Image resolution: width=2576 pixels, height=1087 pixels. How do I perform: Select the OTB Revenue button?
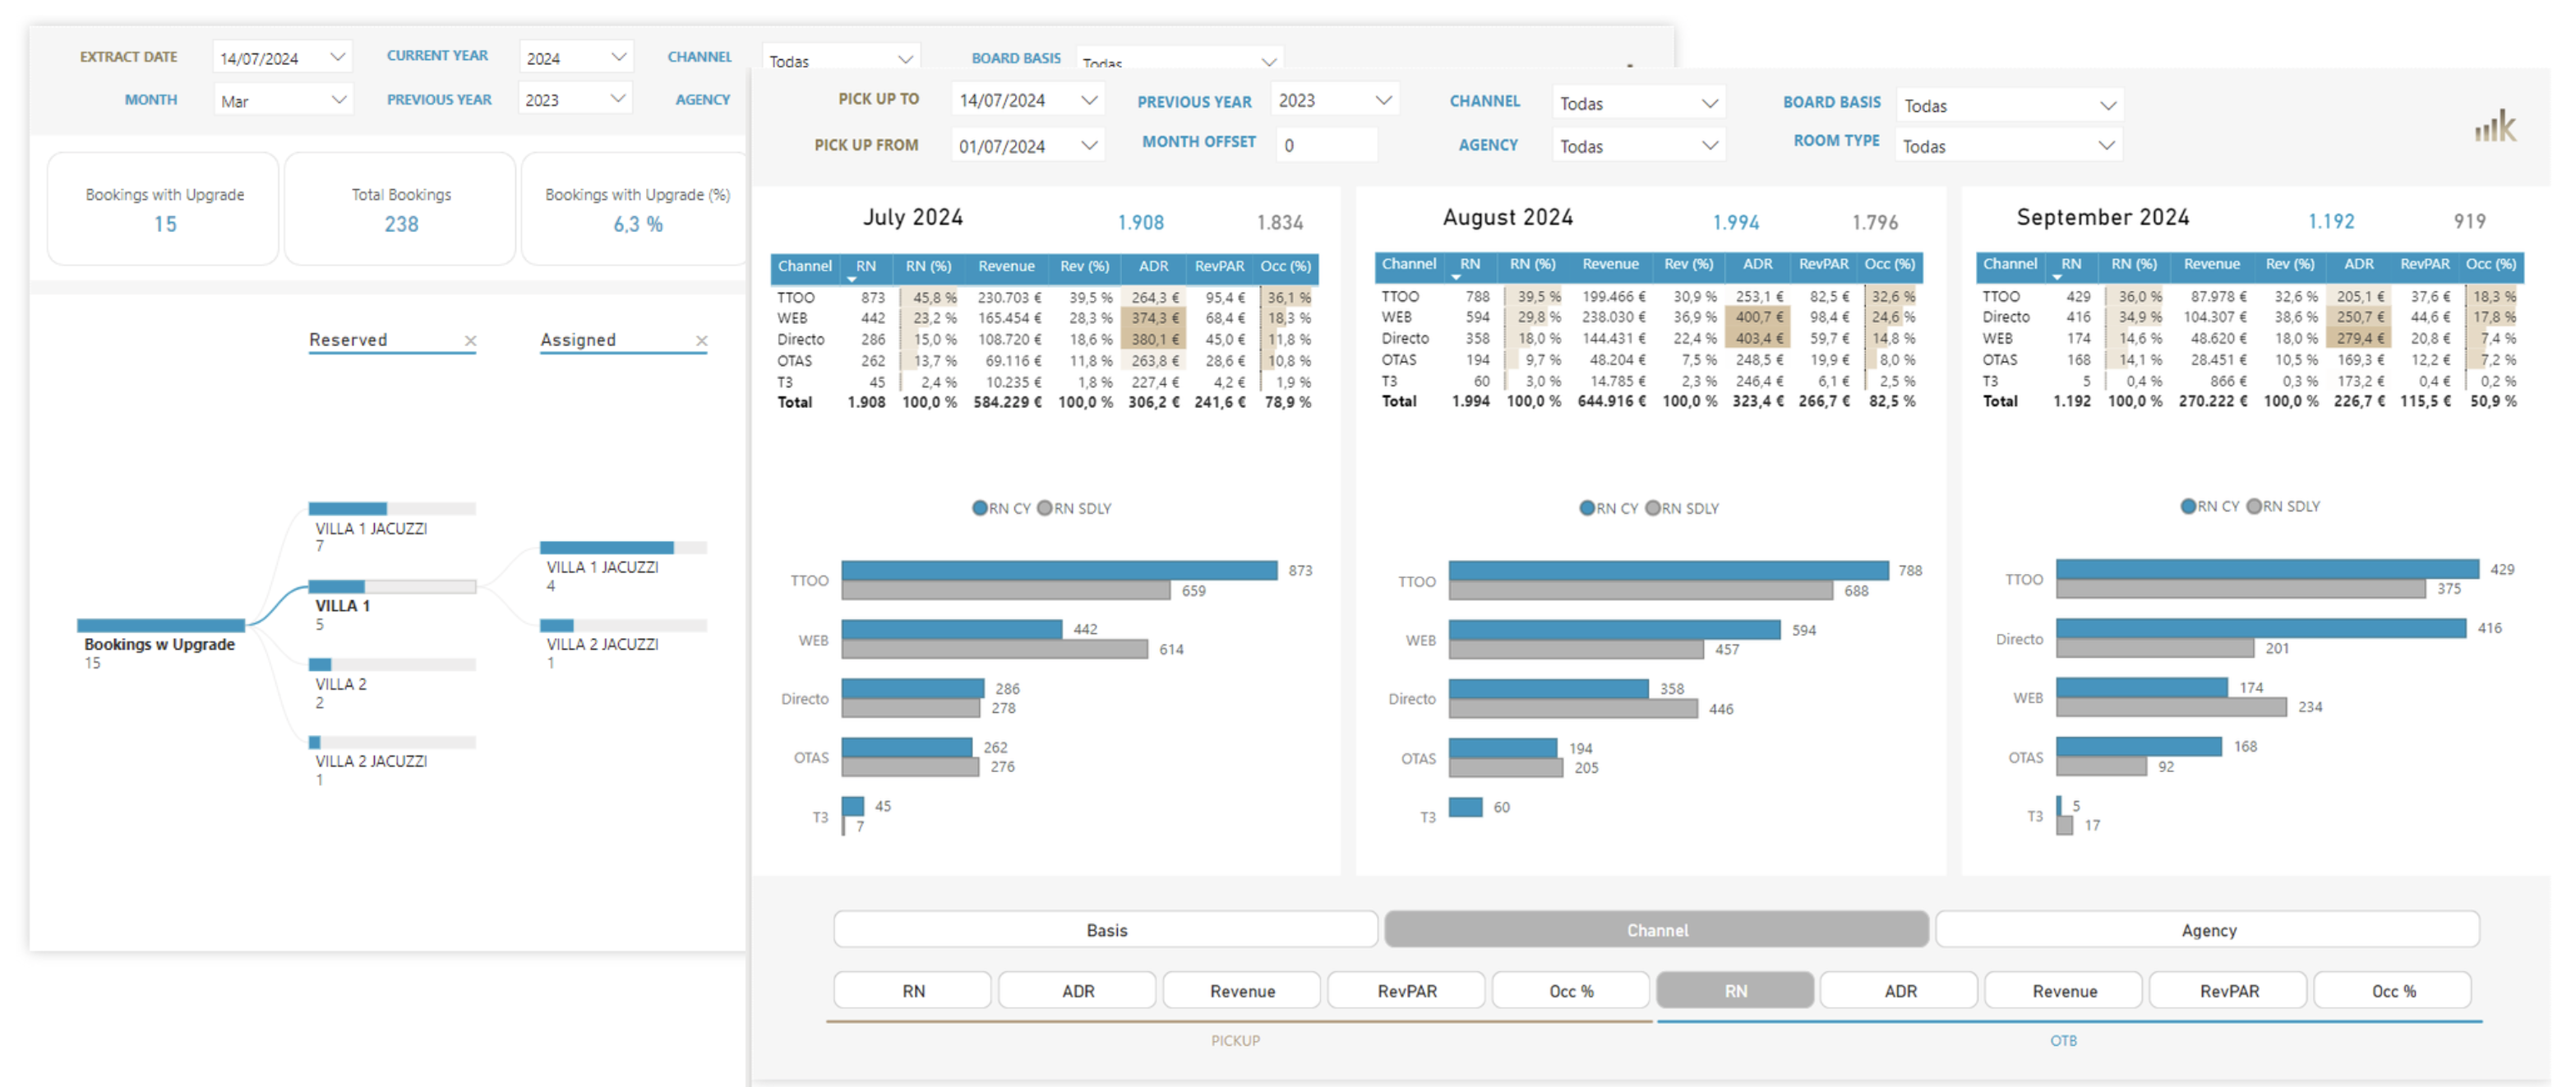click(x=2064, y=990)
